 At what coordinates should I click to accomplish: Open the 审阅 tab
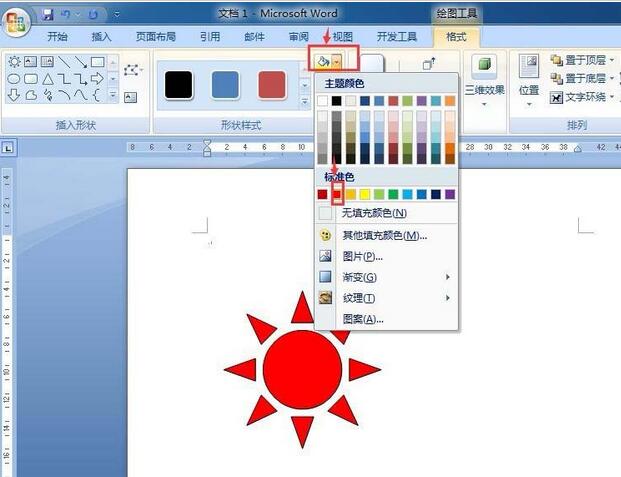click(x=298, y=37)
